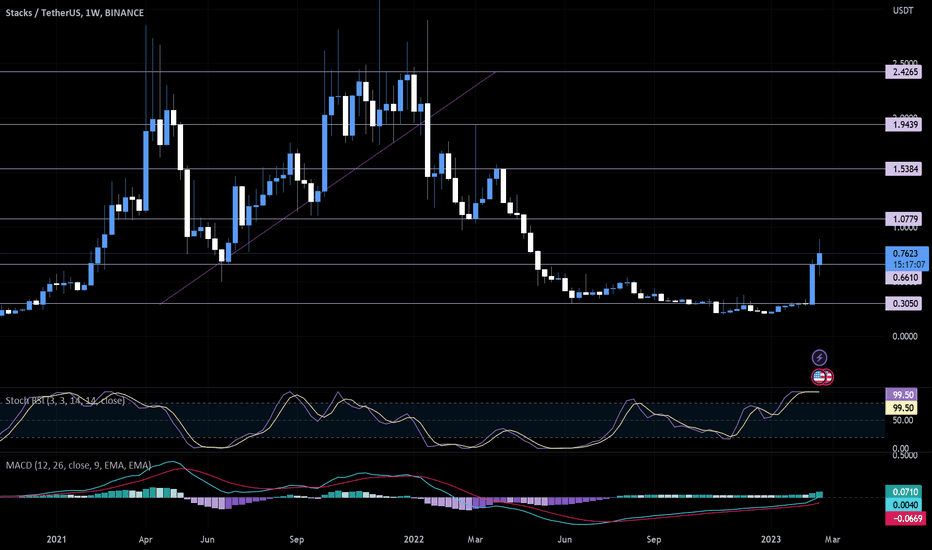Click the MACD indicator legend
932x550 pixels.
[x=78, y=465]
